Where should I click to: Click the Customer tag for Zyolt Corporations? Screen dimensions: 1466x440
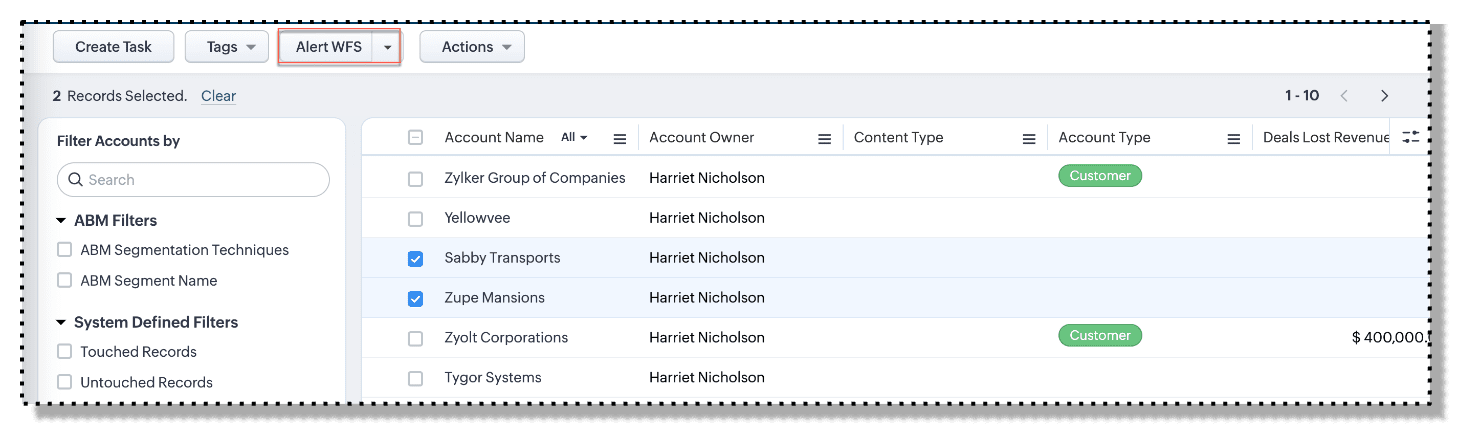coord(1100,336)
